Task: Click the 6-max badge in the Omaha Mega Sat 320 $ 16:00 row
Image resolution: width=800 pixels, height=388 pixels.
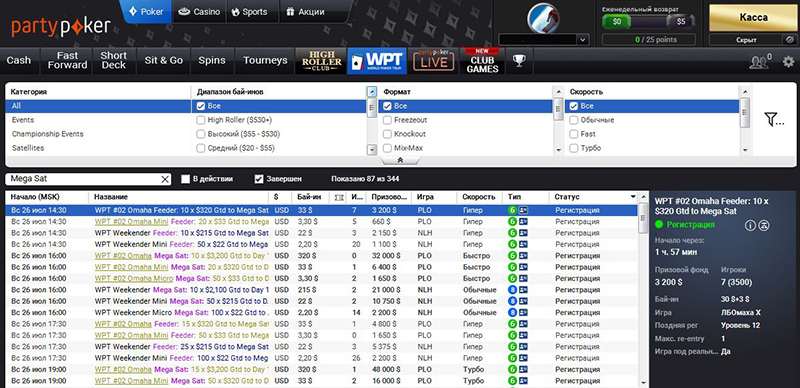Action: coord(512,256)
